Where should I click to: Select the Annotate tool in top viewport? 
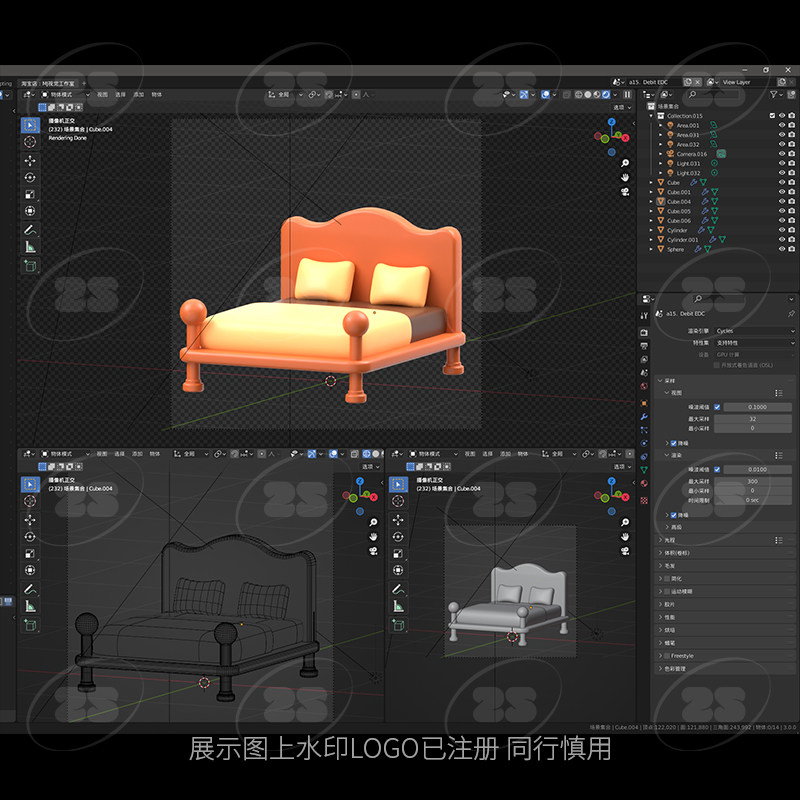pyautogui.click(x=30, y=230)
